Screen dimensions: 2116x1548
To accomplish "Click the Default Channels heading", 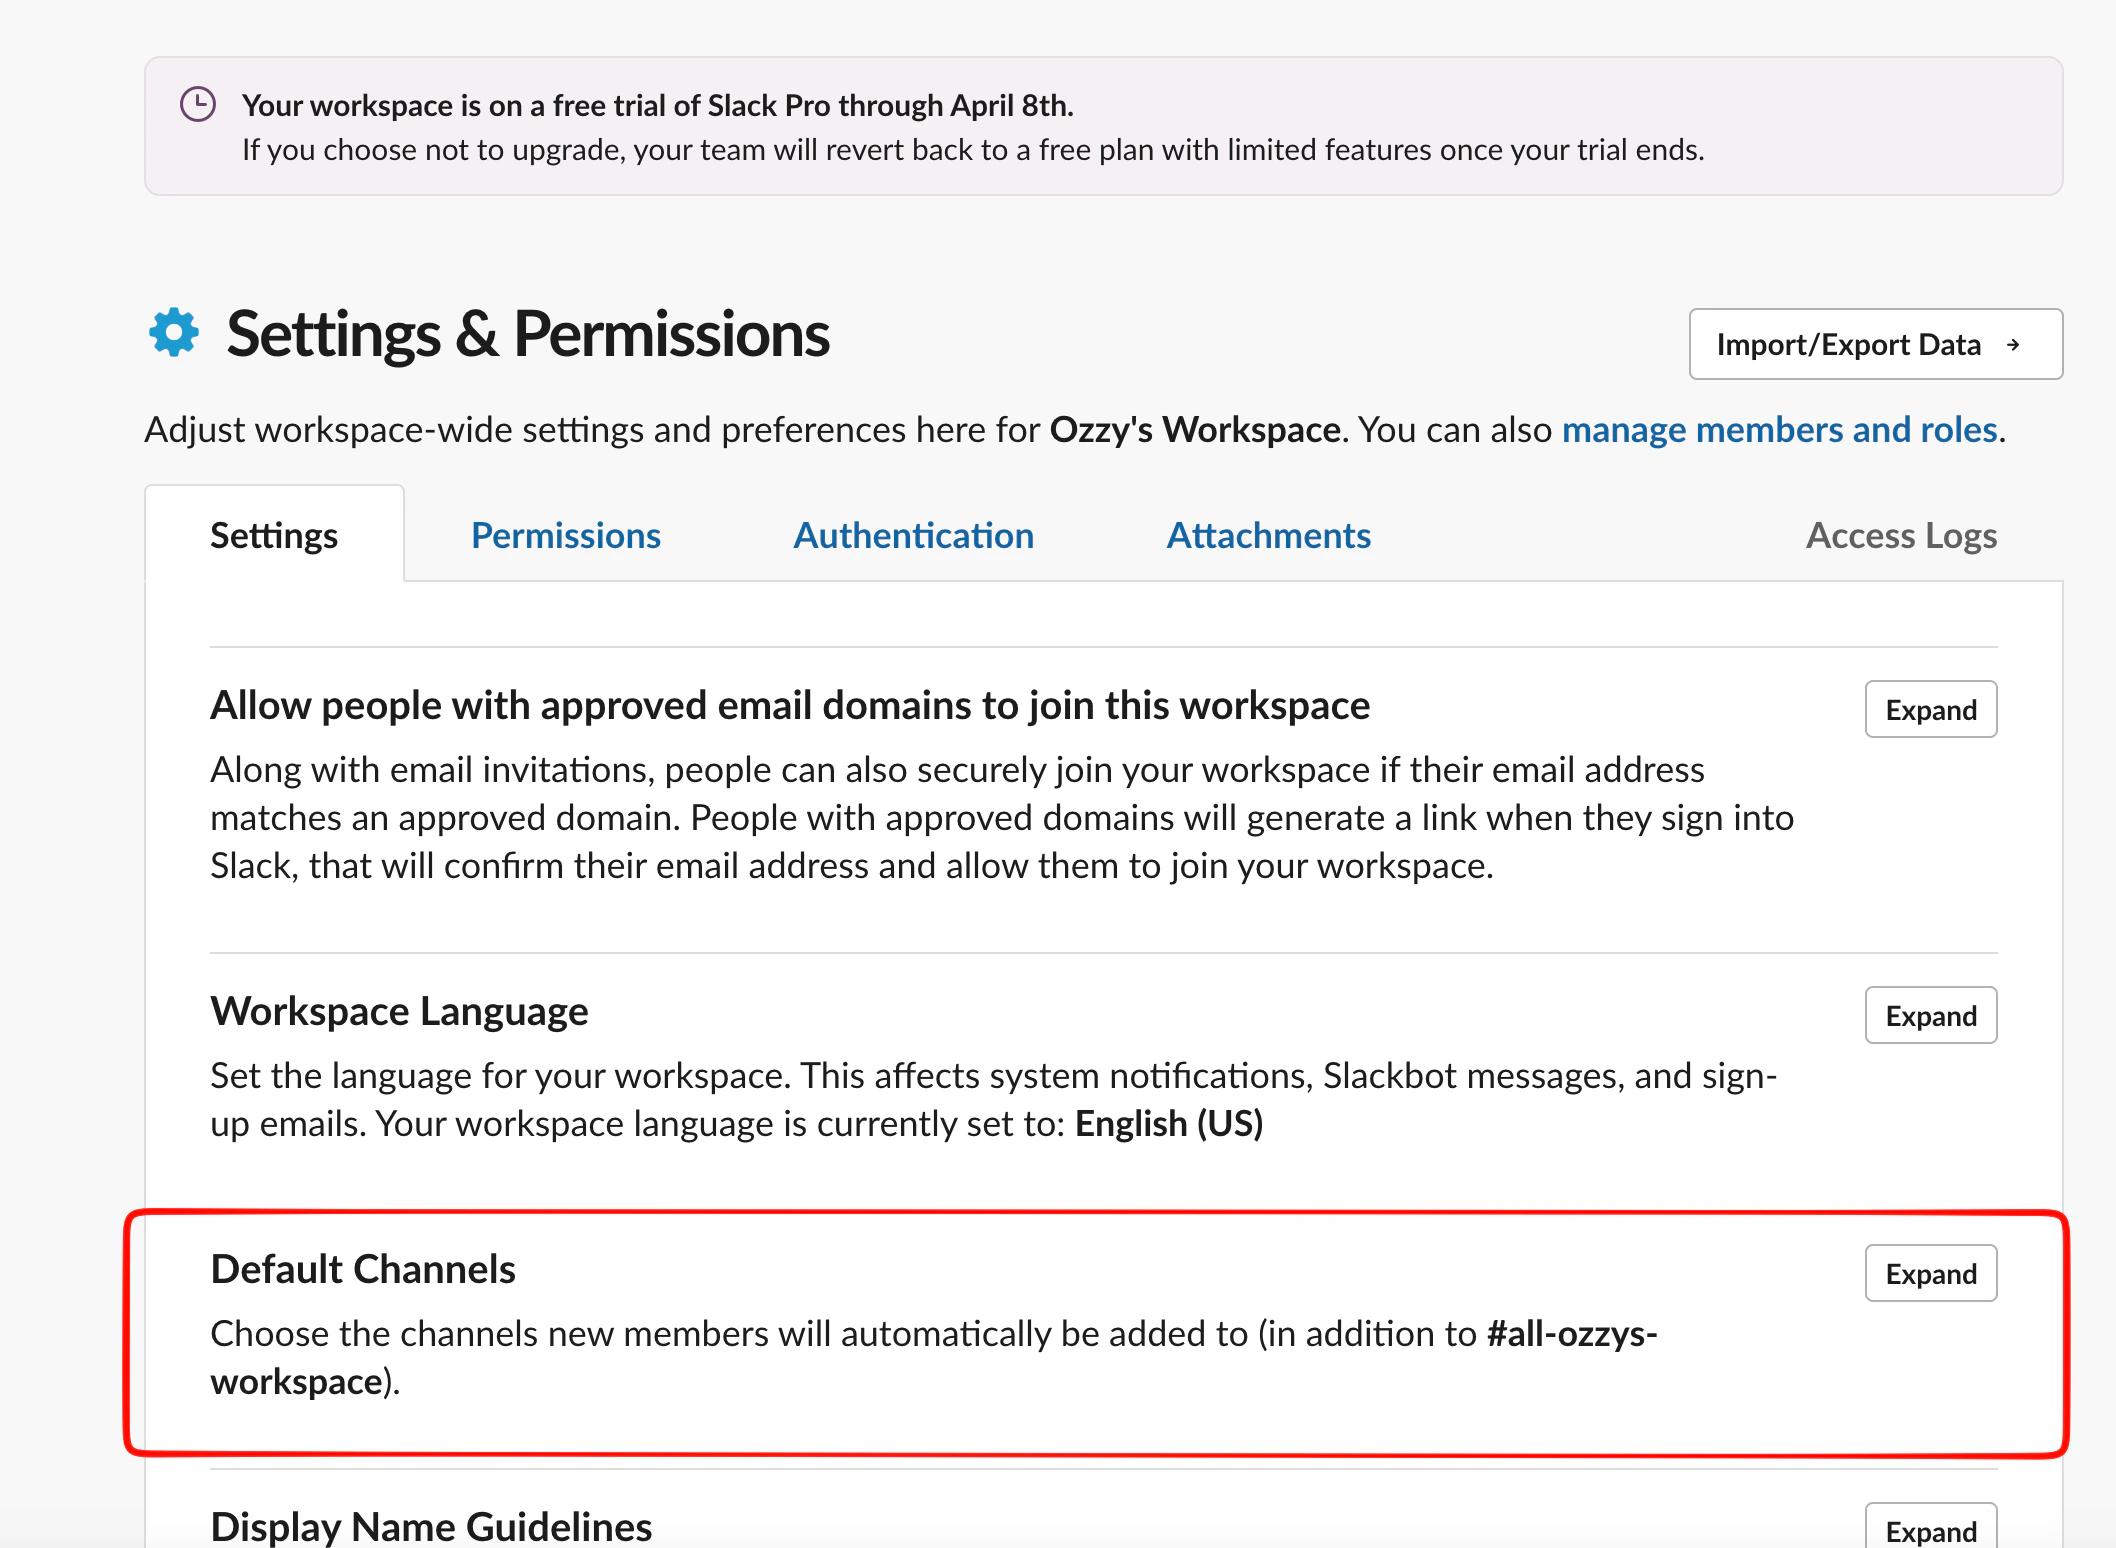I will coord(363,1269).
